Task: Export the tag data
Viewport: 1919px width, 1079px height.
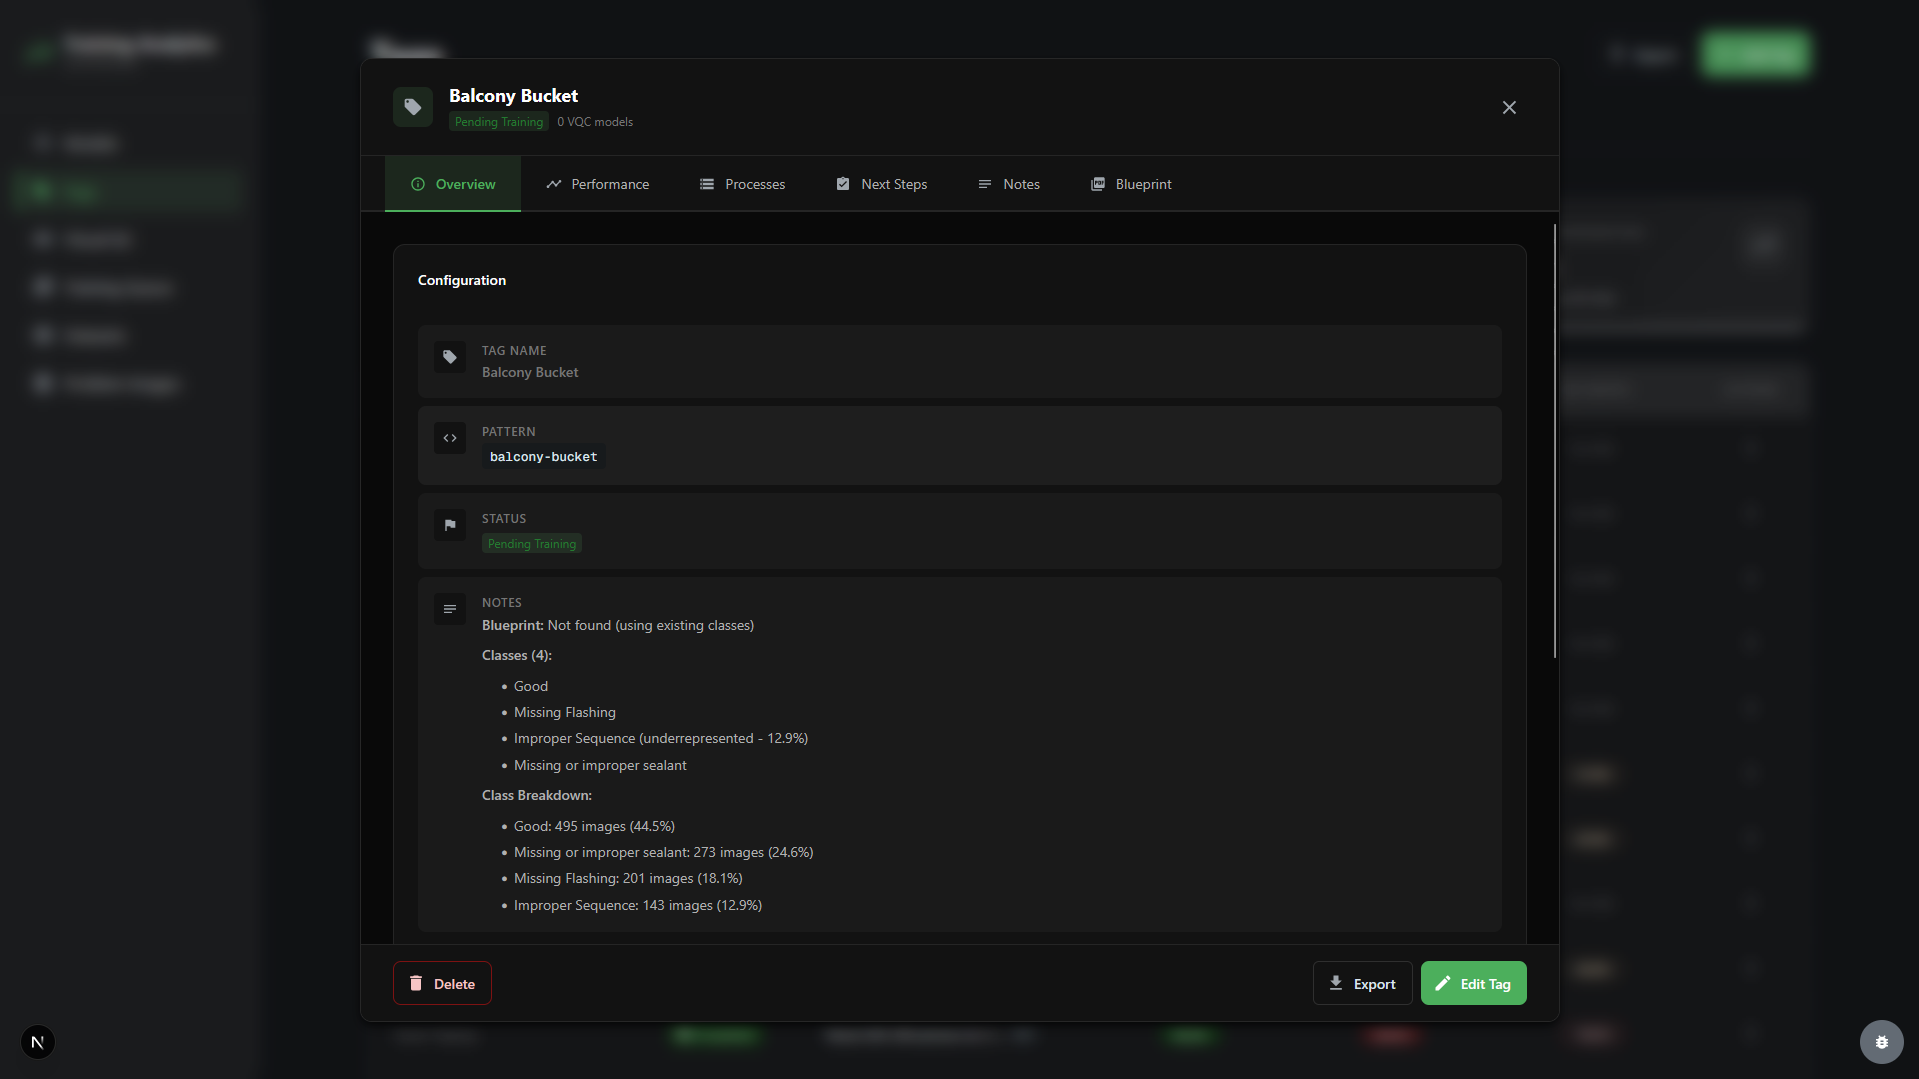Action: tap(1362, 984)
